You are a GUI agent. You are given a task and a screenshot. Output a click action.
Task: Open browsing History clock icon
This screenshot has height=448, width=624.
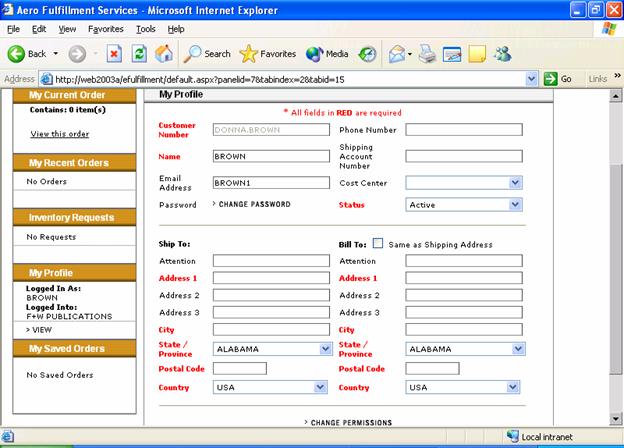[x=367, y=54]
